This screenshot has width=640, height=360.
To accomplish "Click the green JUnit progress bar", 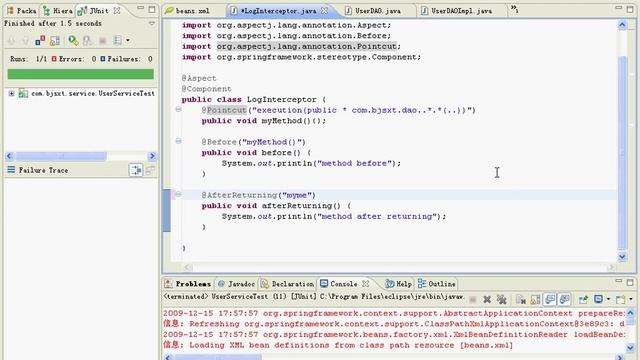I will pyautogui.click(x=81, y=74).
